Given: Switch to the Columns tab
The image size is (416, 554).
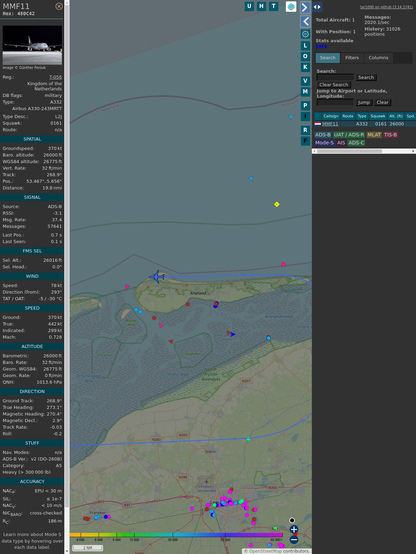Looking at the screenshot, I should click(x=378, y=58).
